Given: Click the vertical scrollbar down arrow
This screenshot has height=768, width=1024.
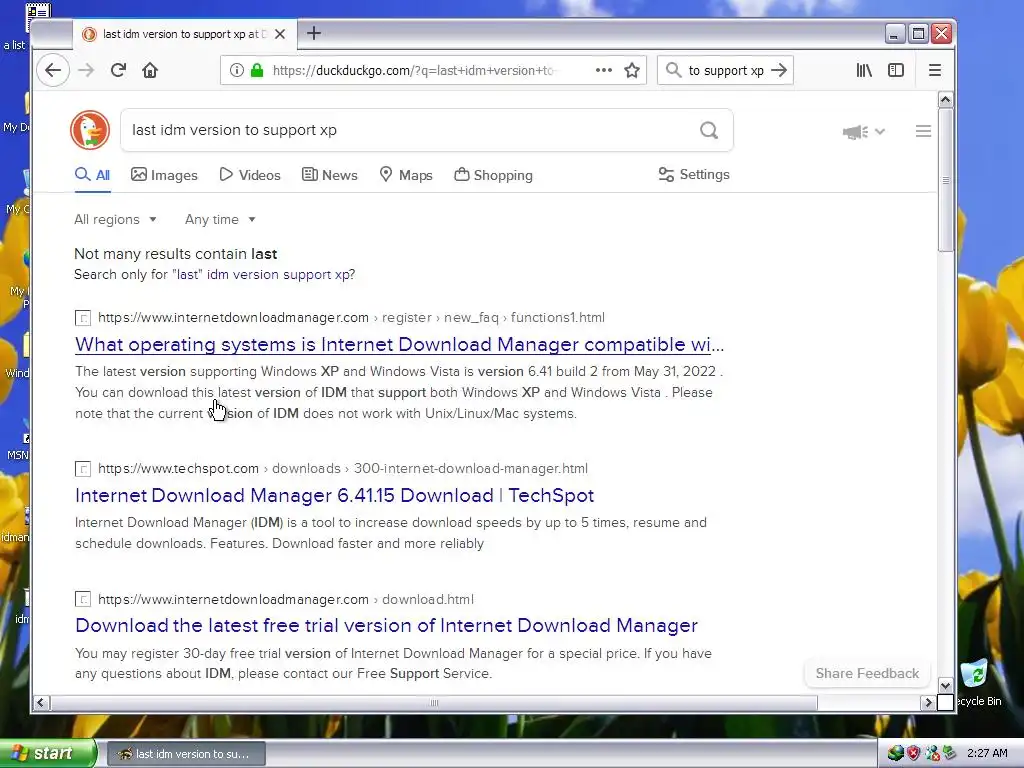Looking at the screenshot, I should pos(945,686).
